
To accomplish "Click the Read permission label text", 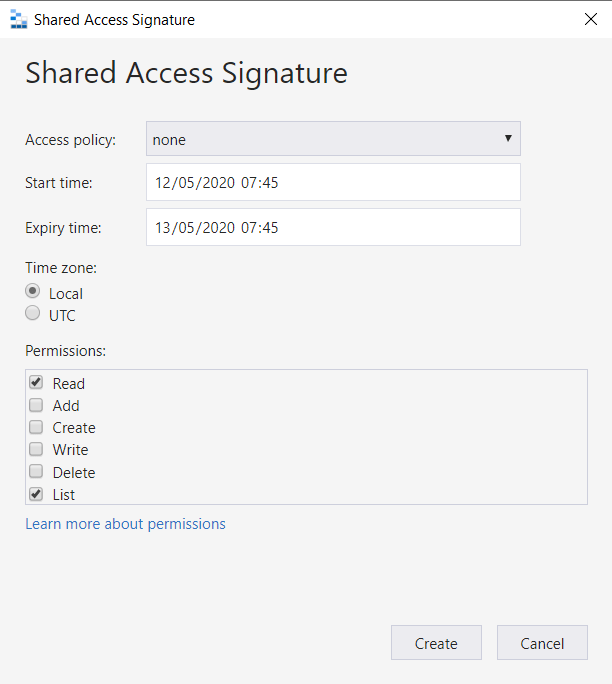I will pyautogui.click(x=69, y=384).
